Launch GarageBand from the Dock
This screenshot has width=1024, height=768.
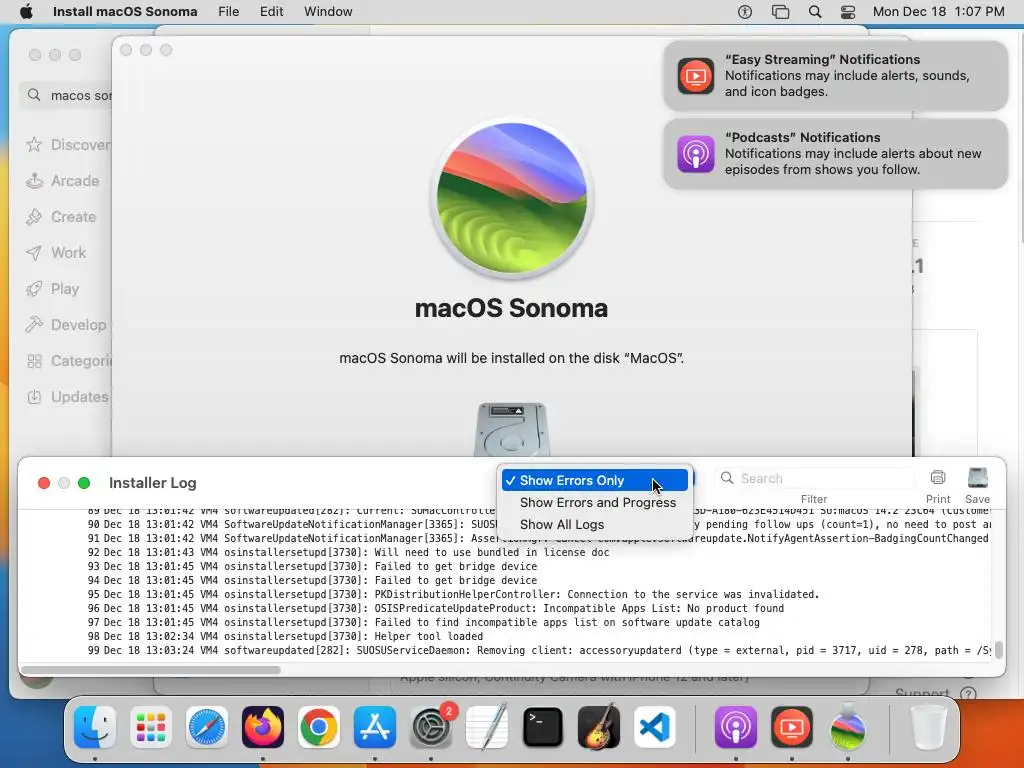point(599,727)
